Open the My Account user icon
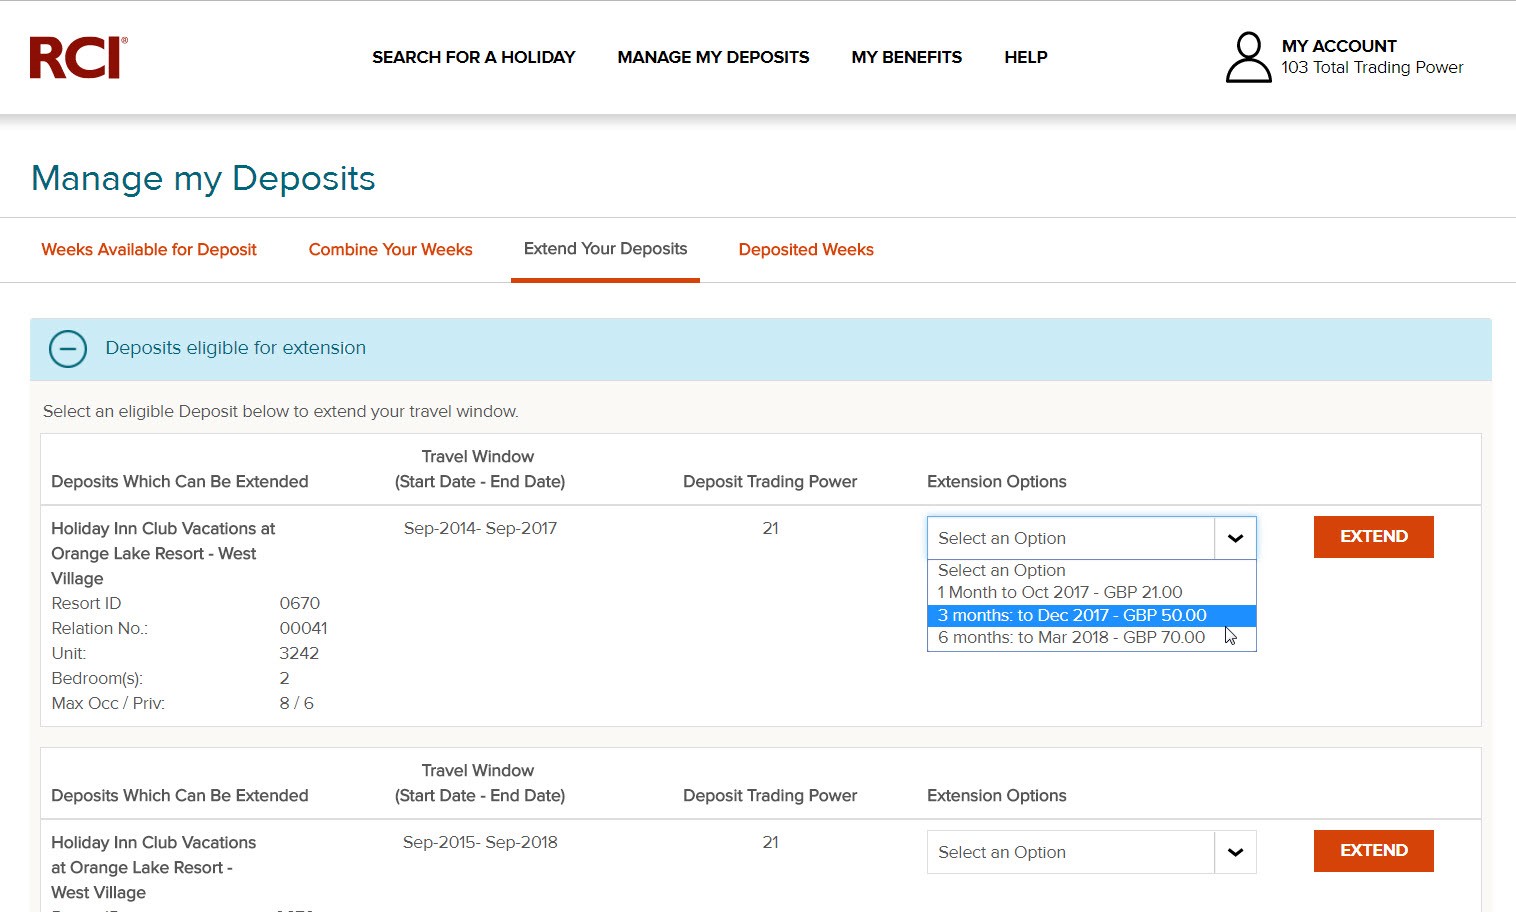The width and height of the screenshot is (1516, 912). (x=1248, y=57)
